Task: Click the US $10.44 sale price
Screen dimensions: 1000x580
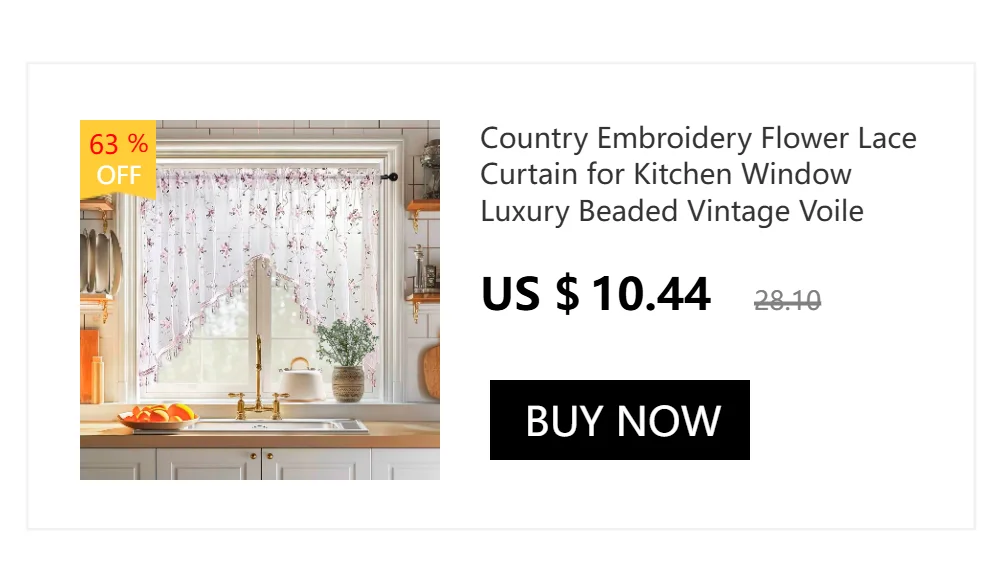Action: click(596, 294)
